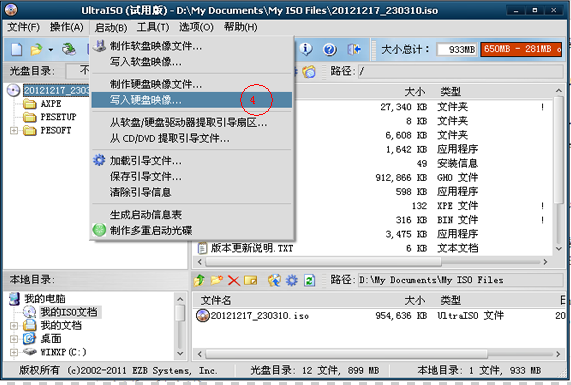Select 我的ISO文档 in local tree

pos(69,312)
